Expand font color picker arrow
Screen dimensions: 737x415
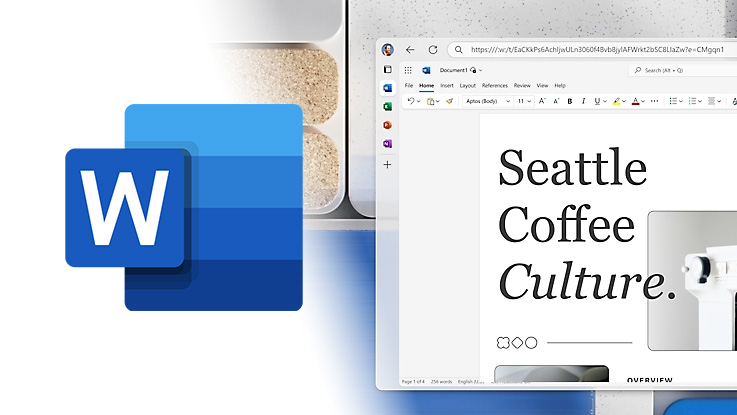tap(643, 102)
